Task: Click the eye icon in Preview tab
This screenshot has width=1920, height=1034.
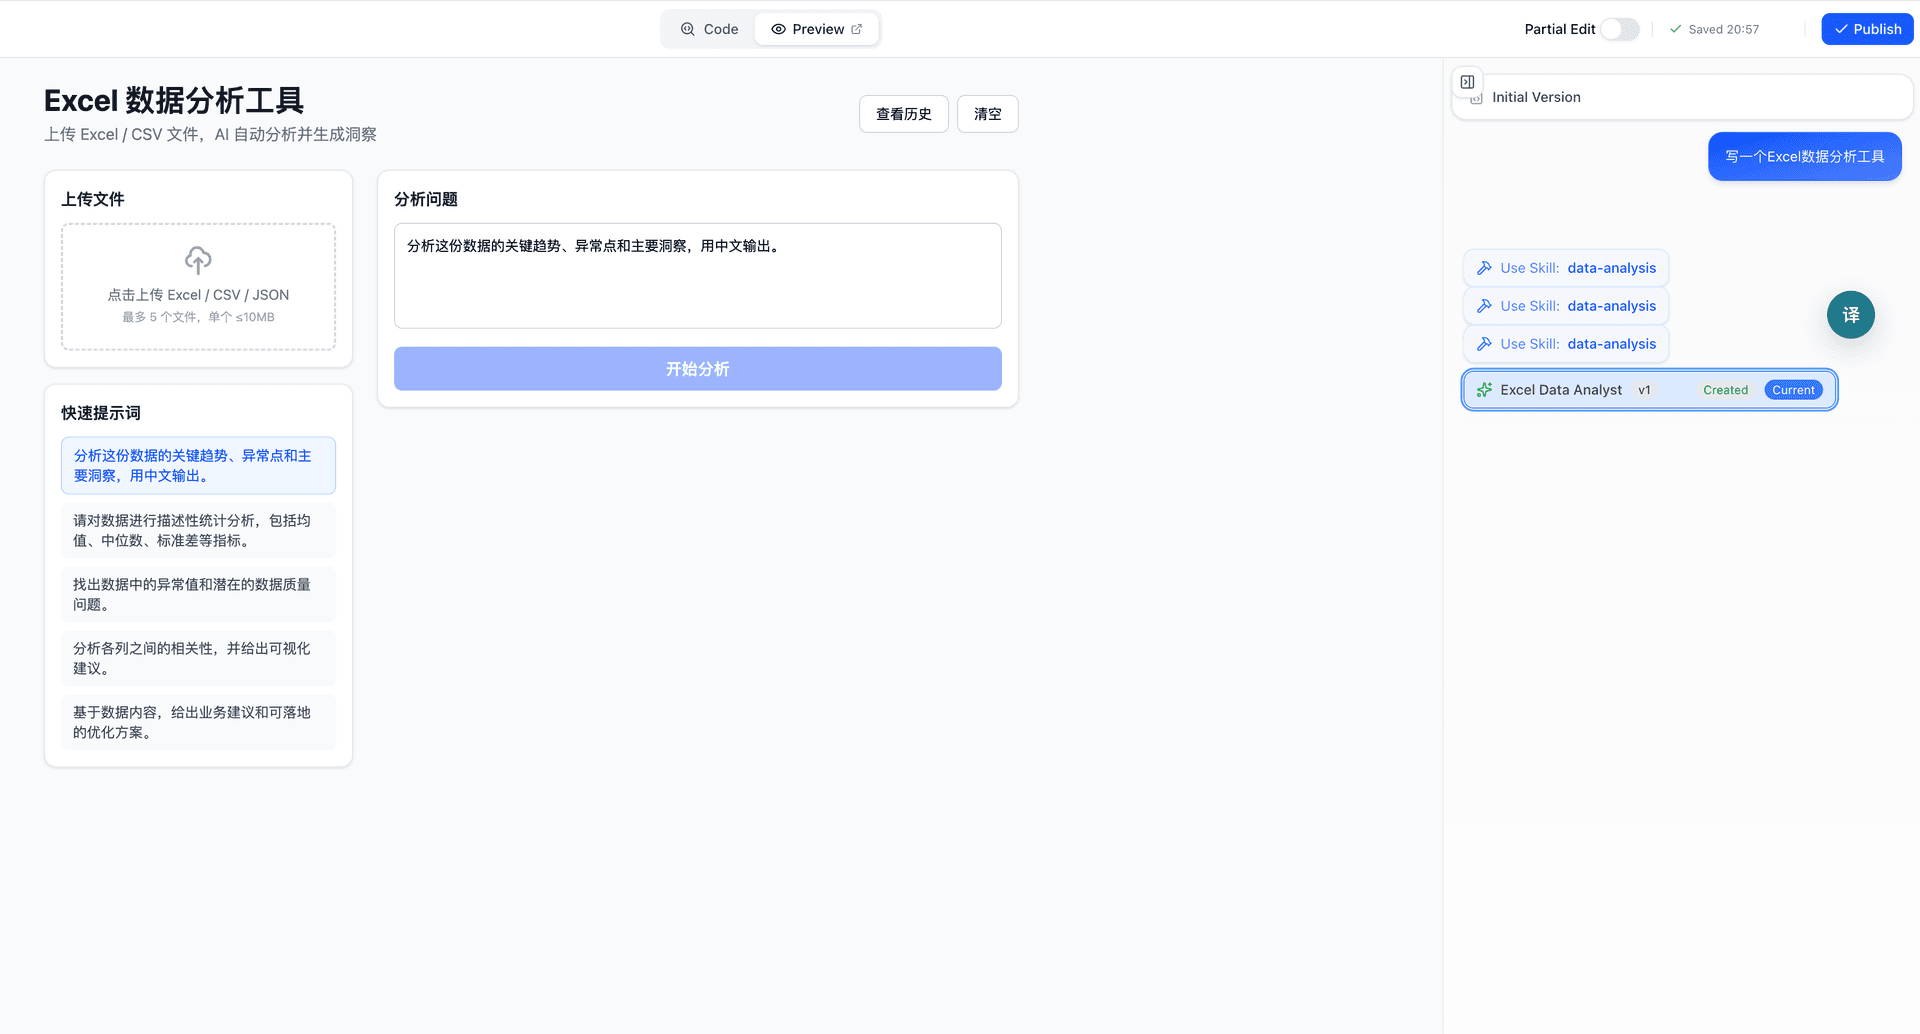Action: [x=778, y=29]
